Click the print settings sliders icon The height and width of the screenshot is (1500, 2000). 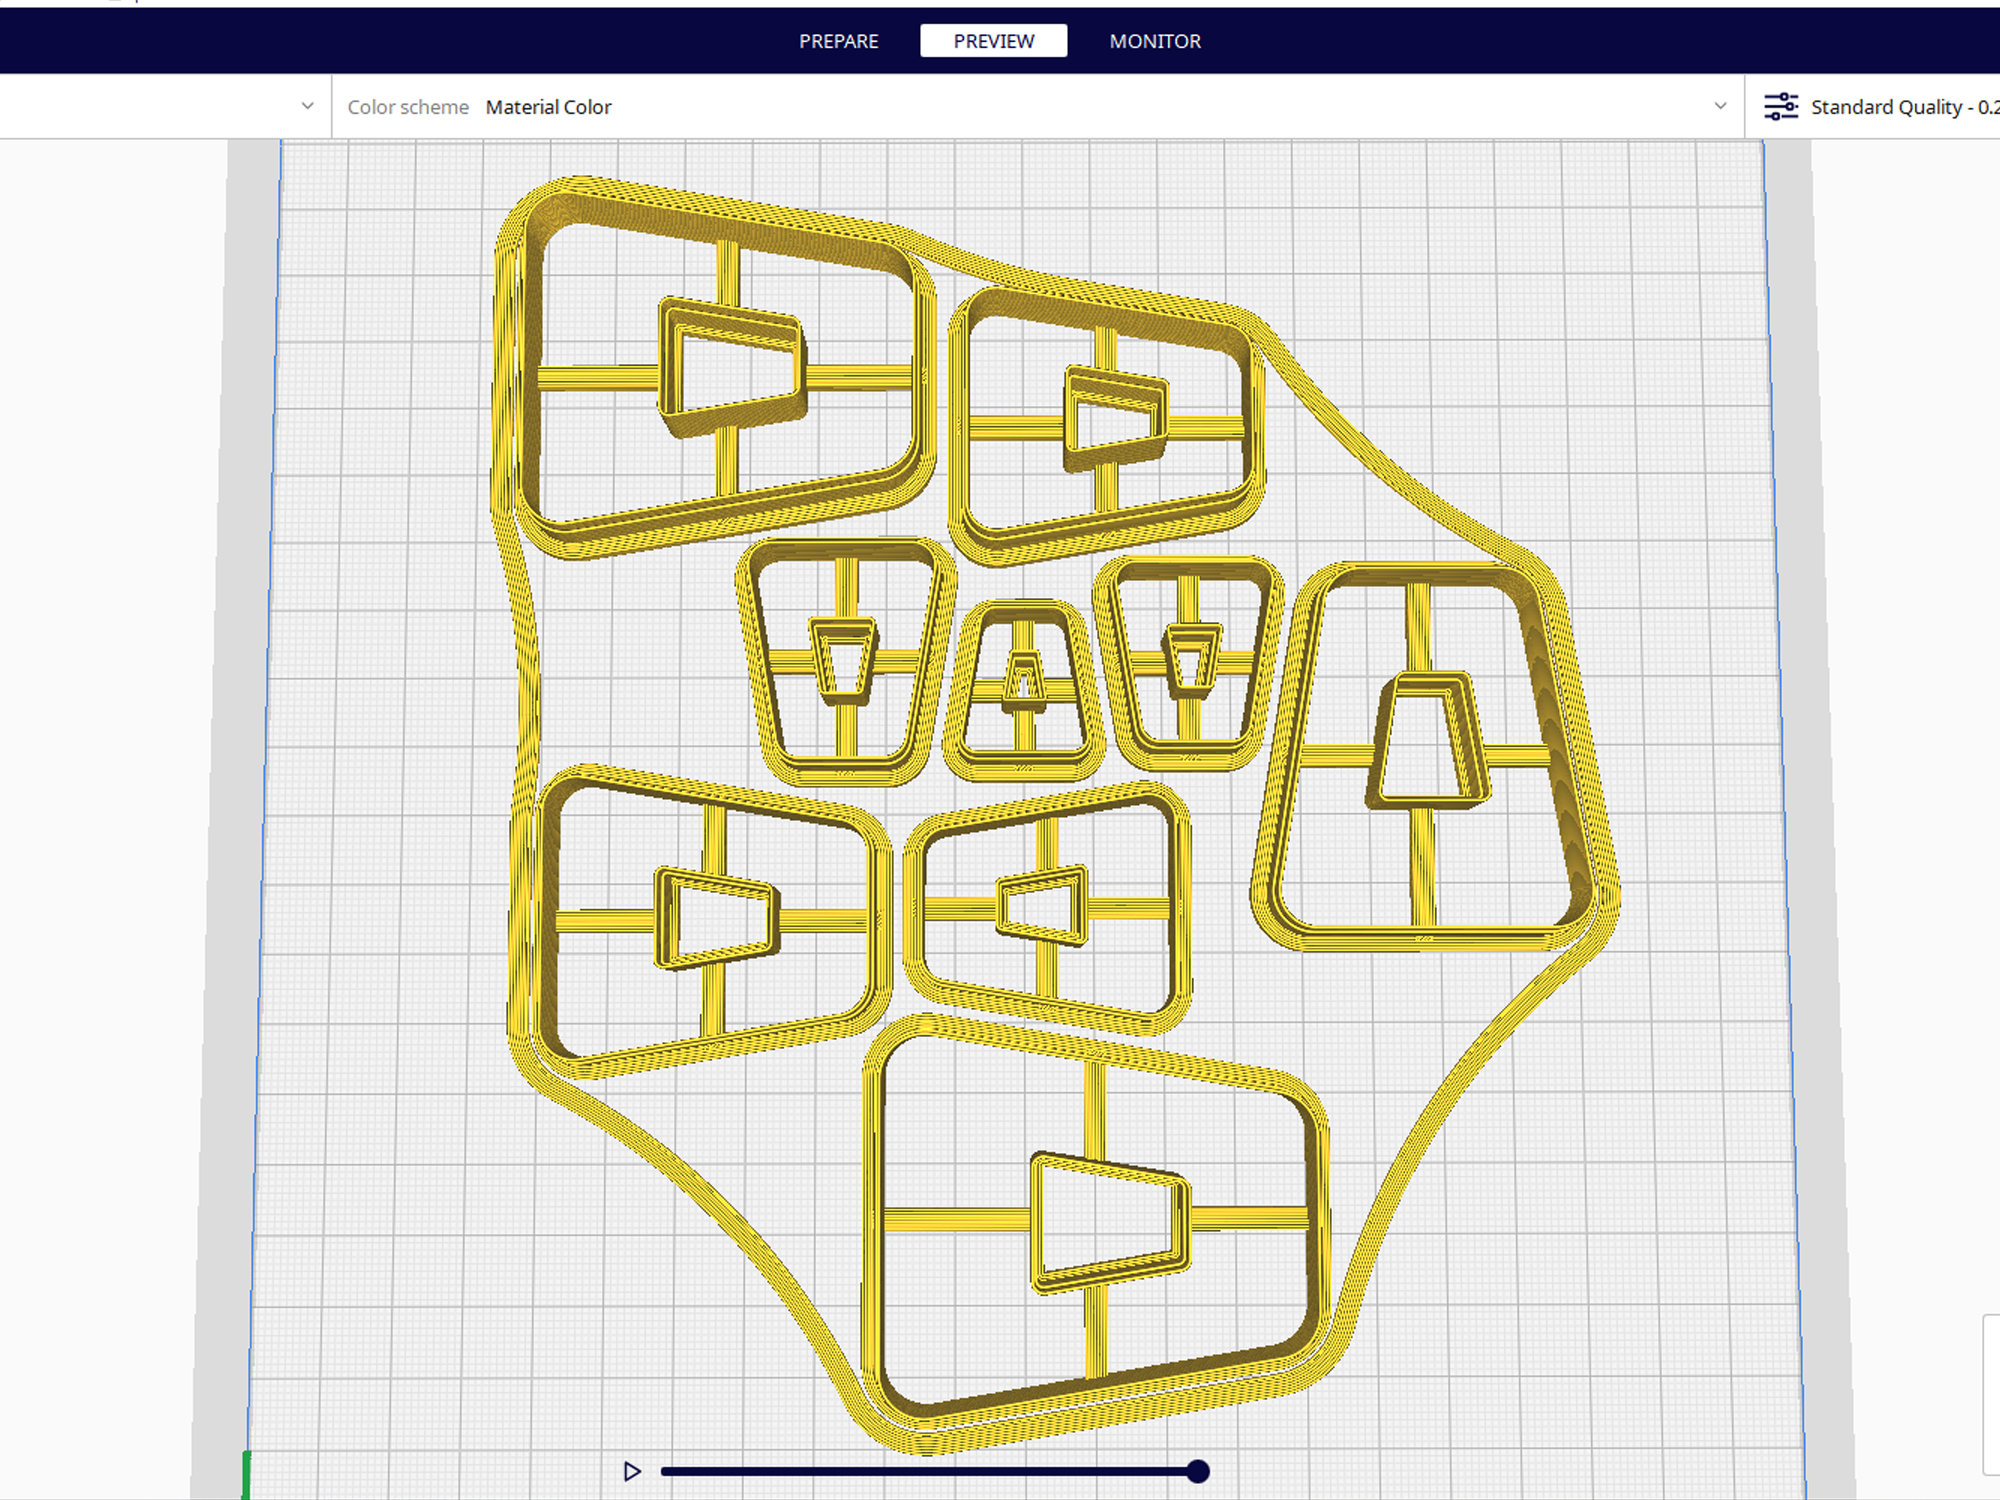(1780, 107)
